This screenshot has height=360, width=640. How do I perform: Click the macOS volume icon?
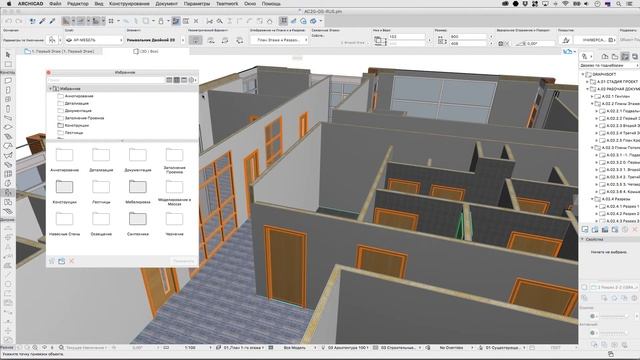point(587,4)
